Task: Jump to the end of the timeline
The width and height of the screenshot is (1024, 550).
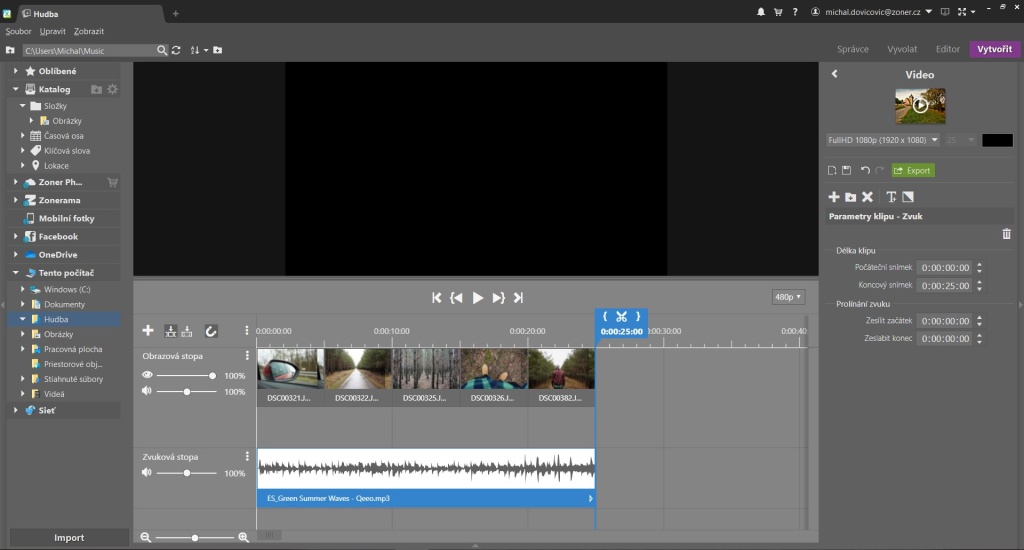Action: tap(518, 298)
